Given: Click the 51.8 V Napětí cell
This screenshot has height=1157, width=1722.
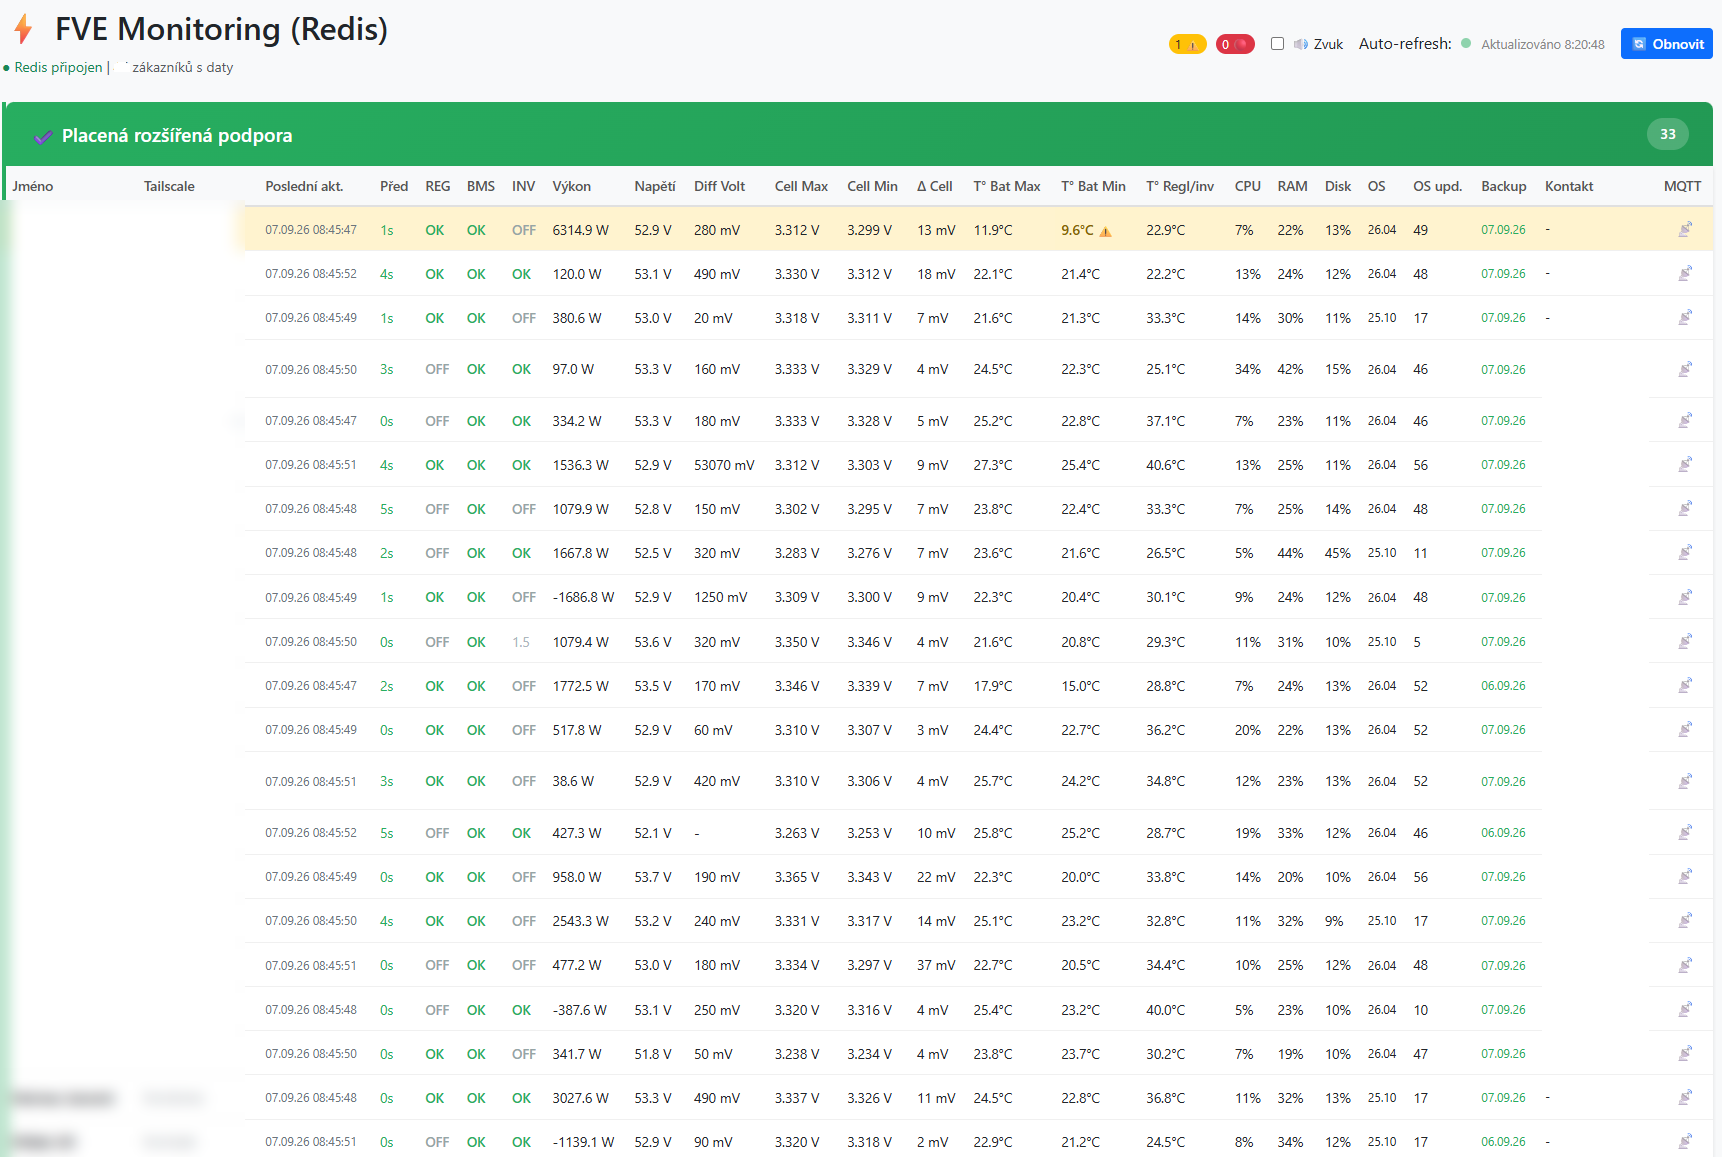Looking at the screenshot, I should click(x=652, y=1054).
